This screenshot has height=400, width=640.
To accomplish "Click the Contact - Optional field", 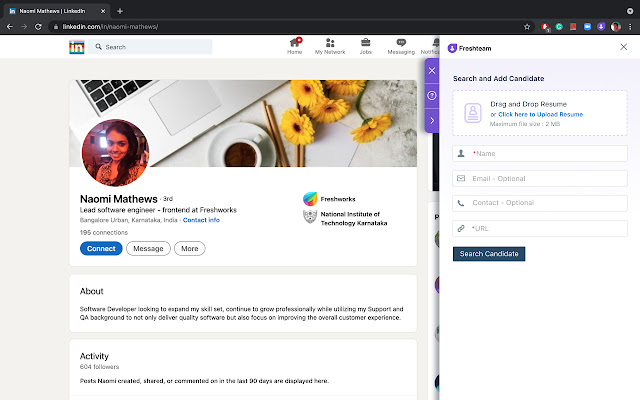I will 540,203.
